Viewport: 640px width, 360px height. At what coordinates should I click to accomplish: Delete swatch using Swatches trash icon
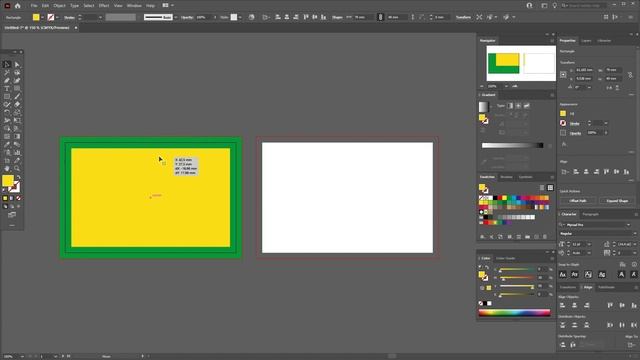click(x=545, y=237)
